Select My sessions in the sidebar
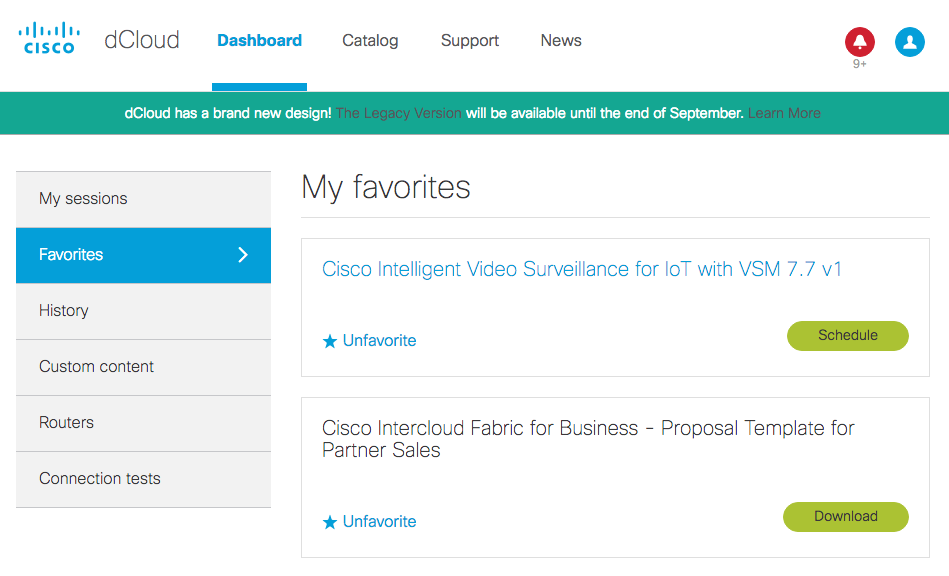This screenshot has height=576, width=949. (83, 199)
